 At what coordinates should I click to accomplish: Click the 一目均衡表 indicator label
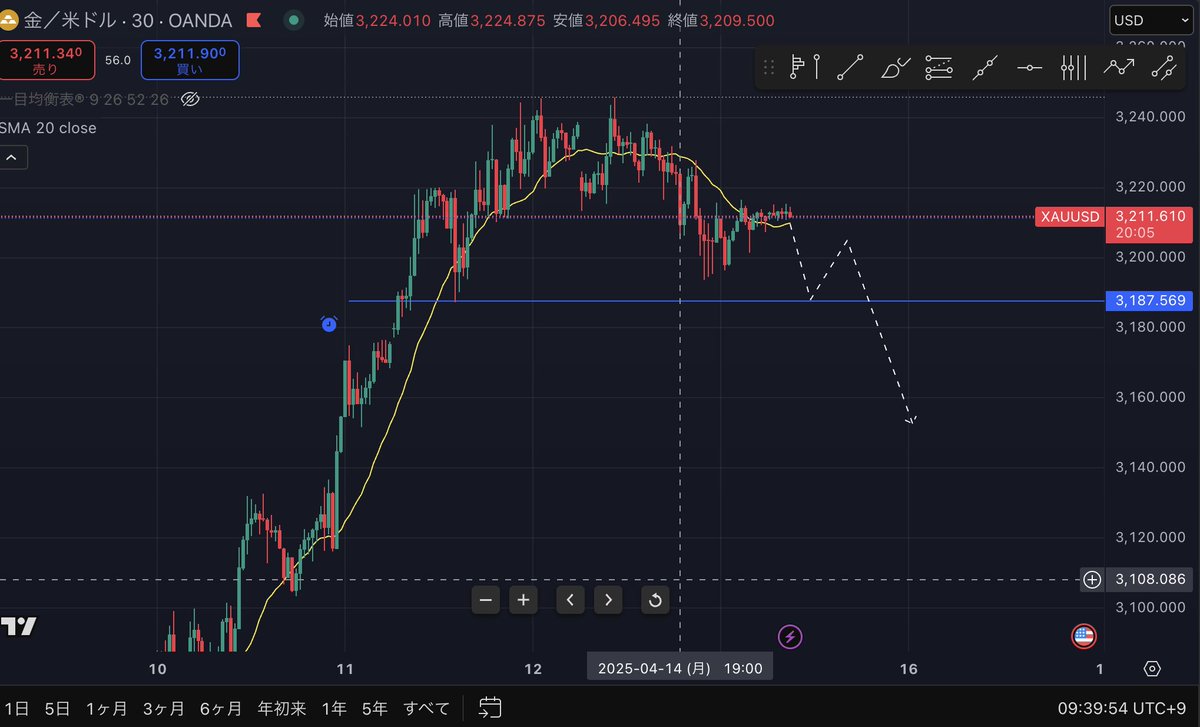(x=84, y=99)
